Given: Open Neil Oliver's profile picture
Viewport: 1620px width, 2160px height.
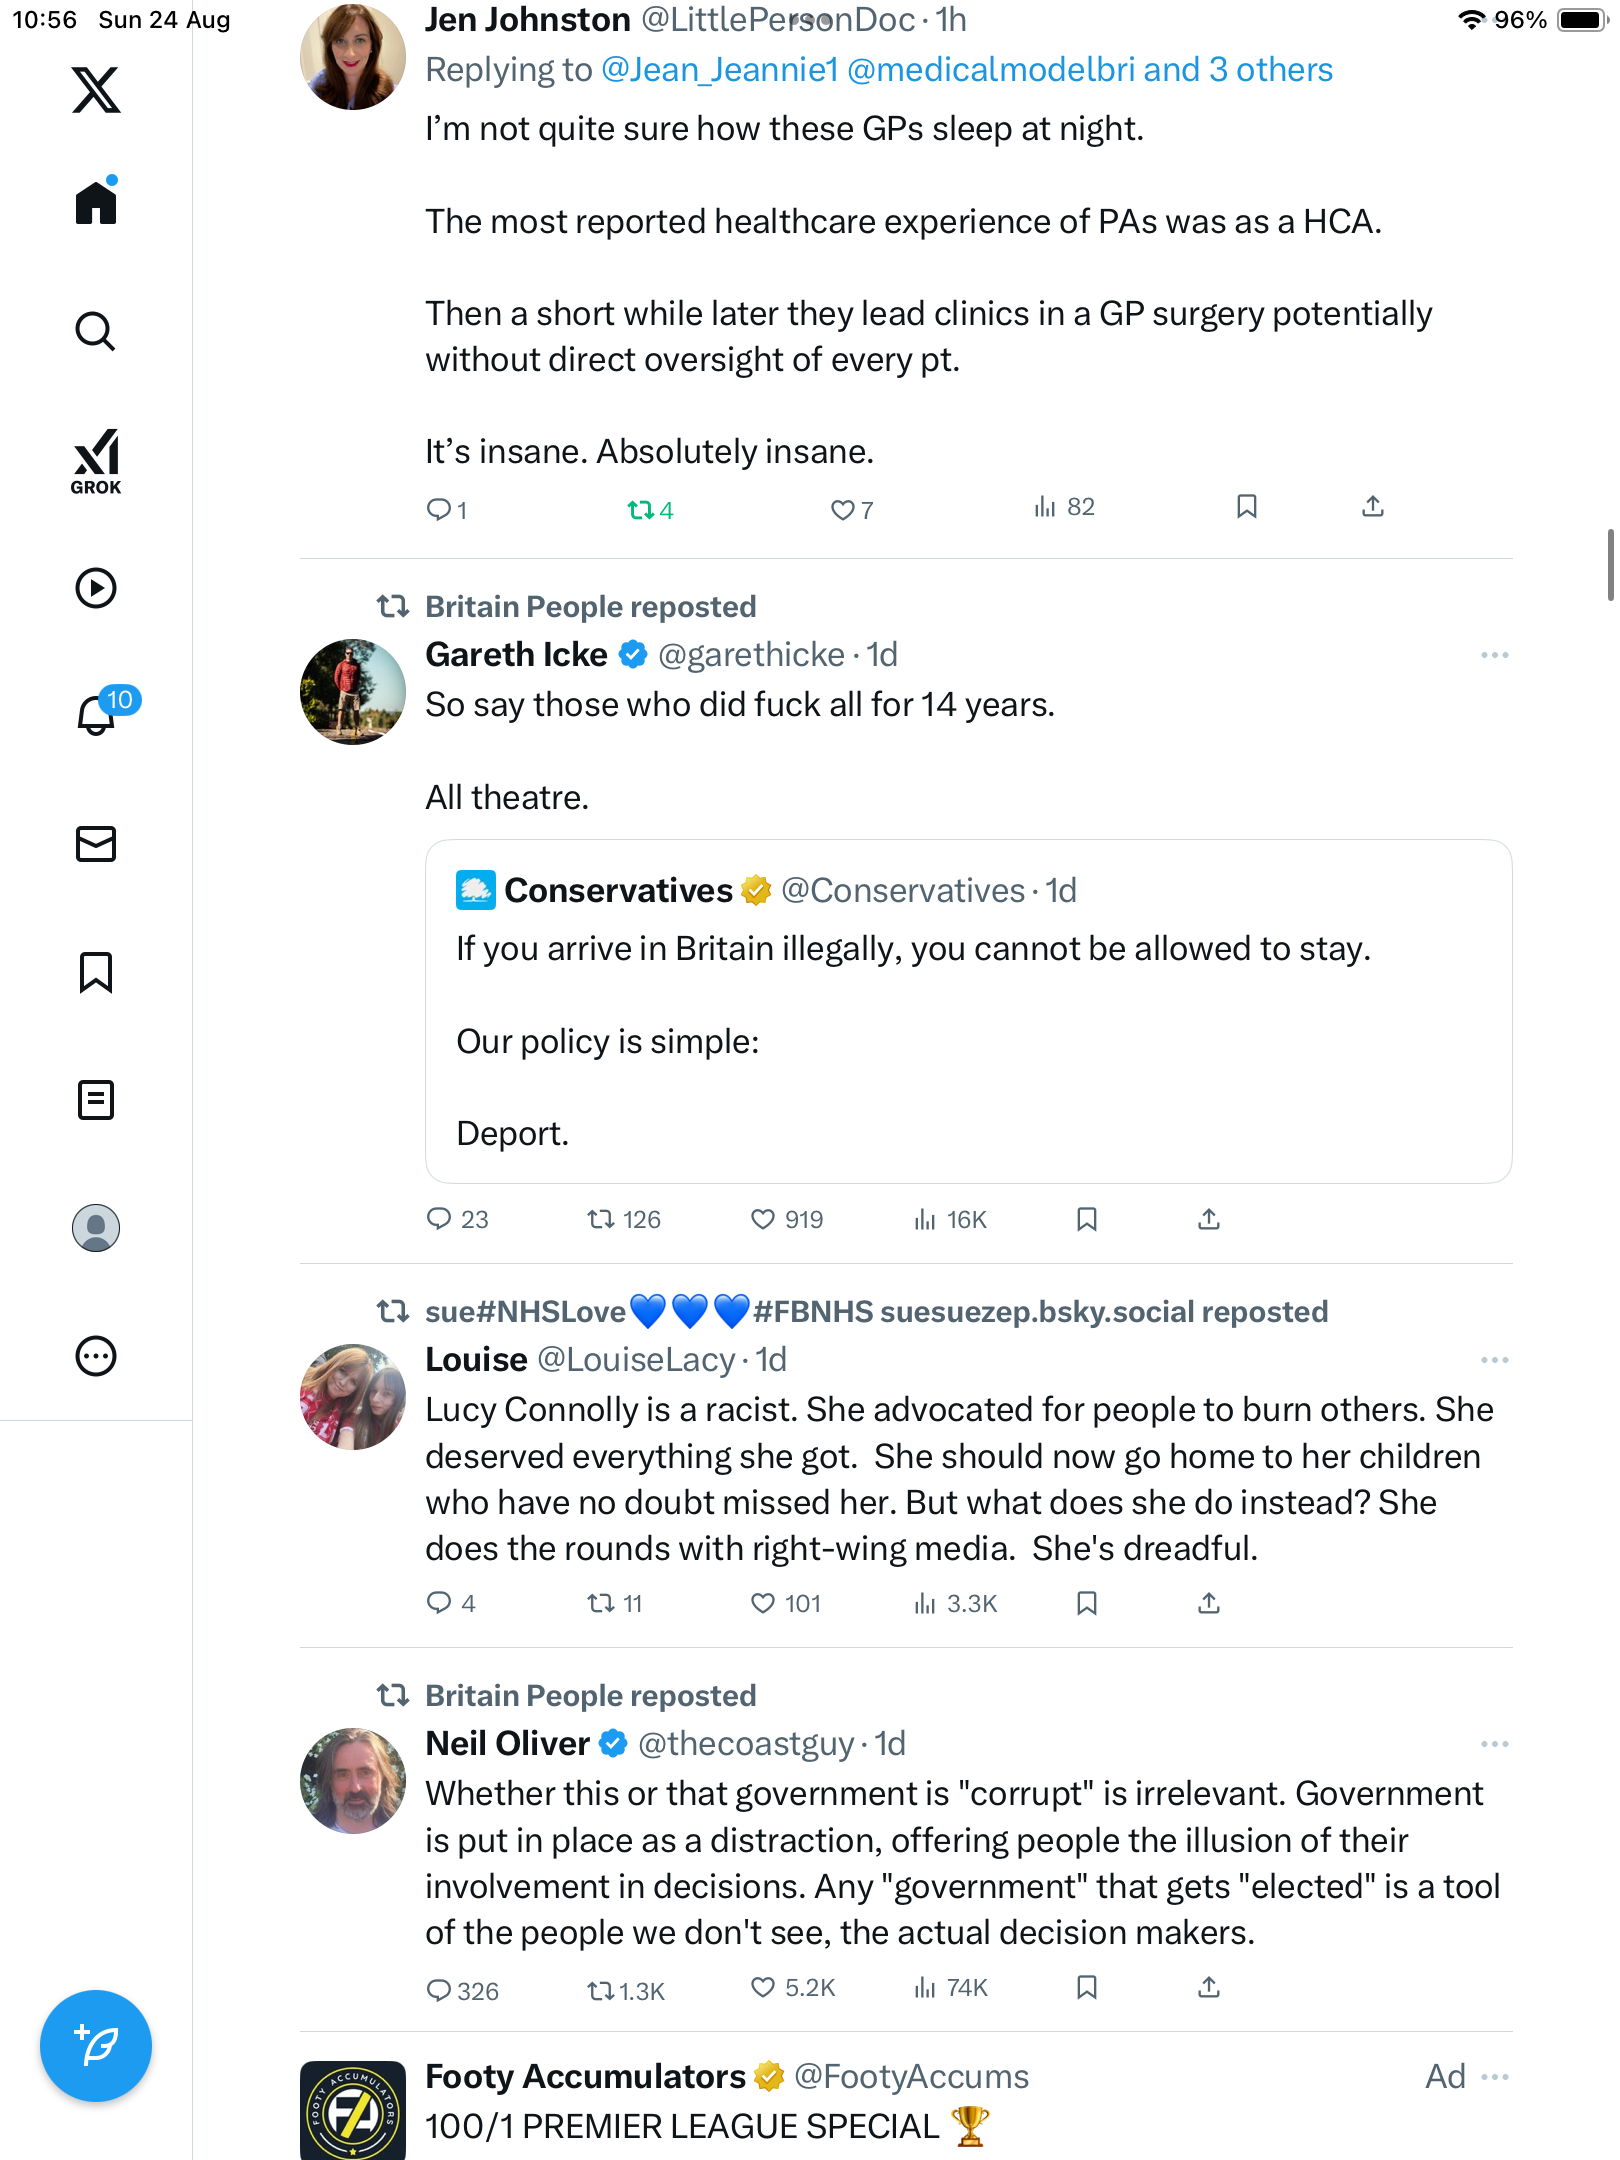Looking at the screenshot, I should (x=353, y=1781).
